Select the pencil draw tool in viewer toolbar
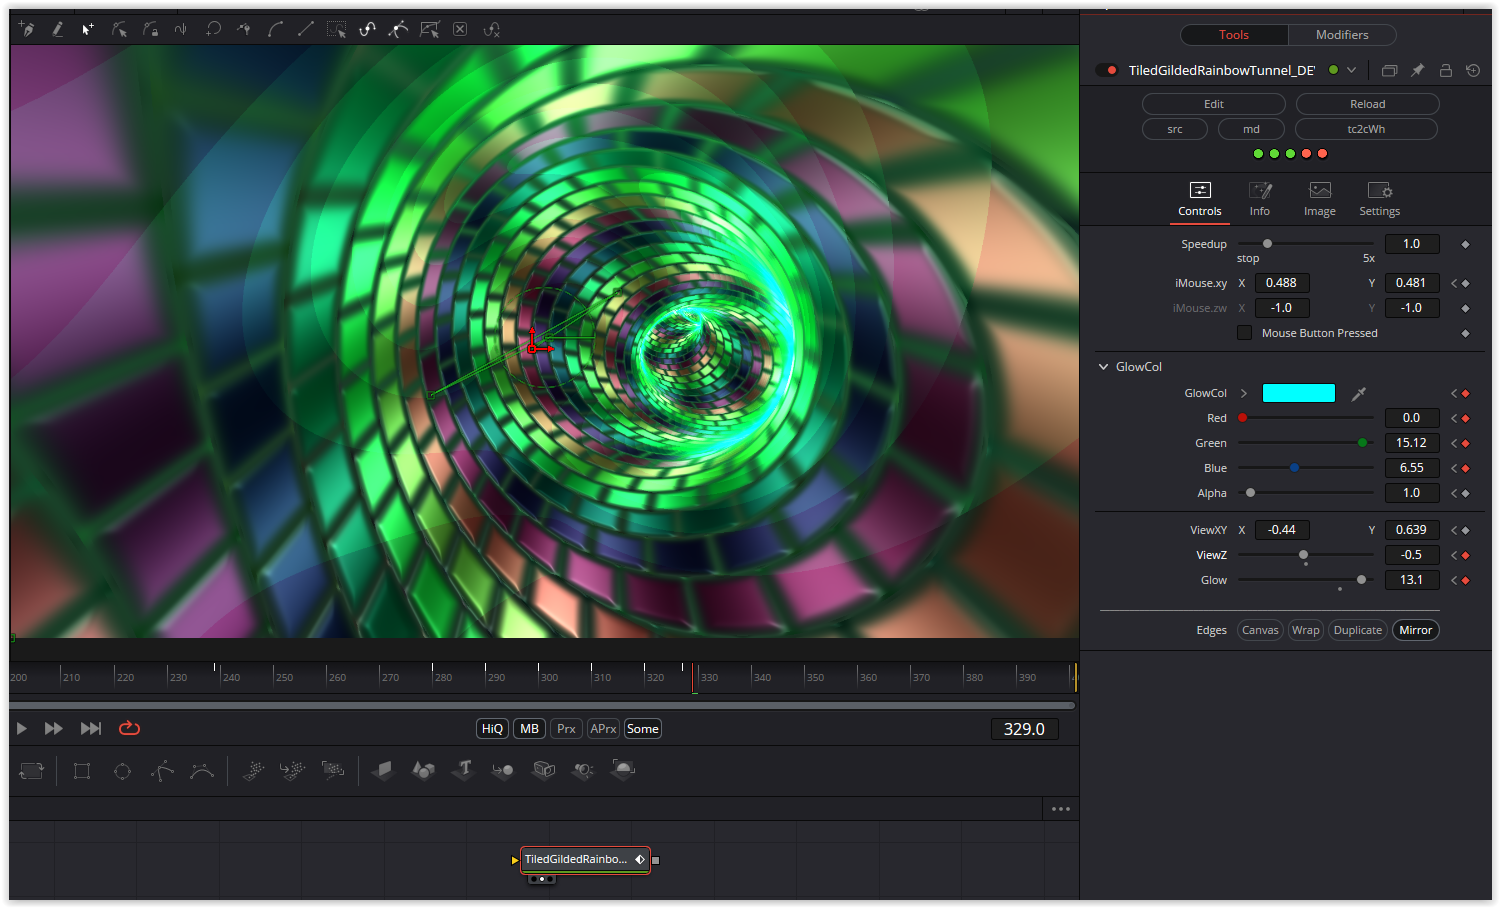This screenshot has width=1500, height=908. (58, 29)
